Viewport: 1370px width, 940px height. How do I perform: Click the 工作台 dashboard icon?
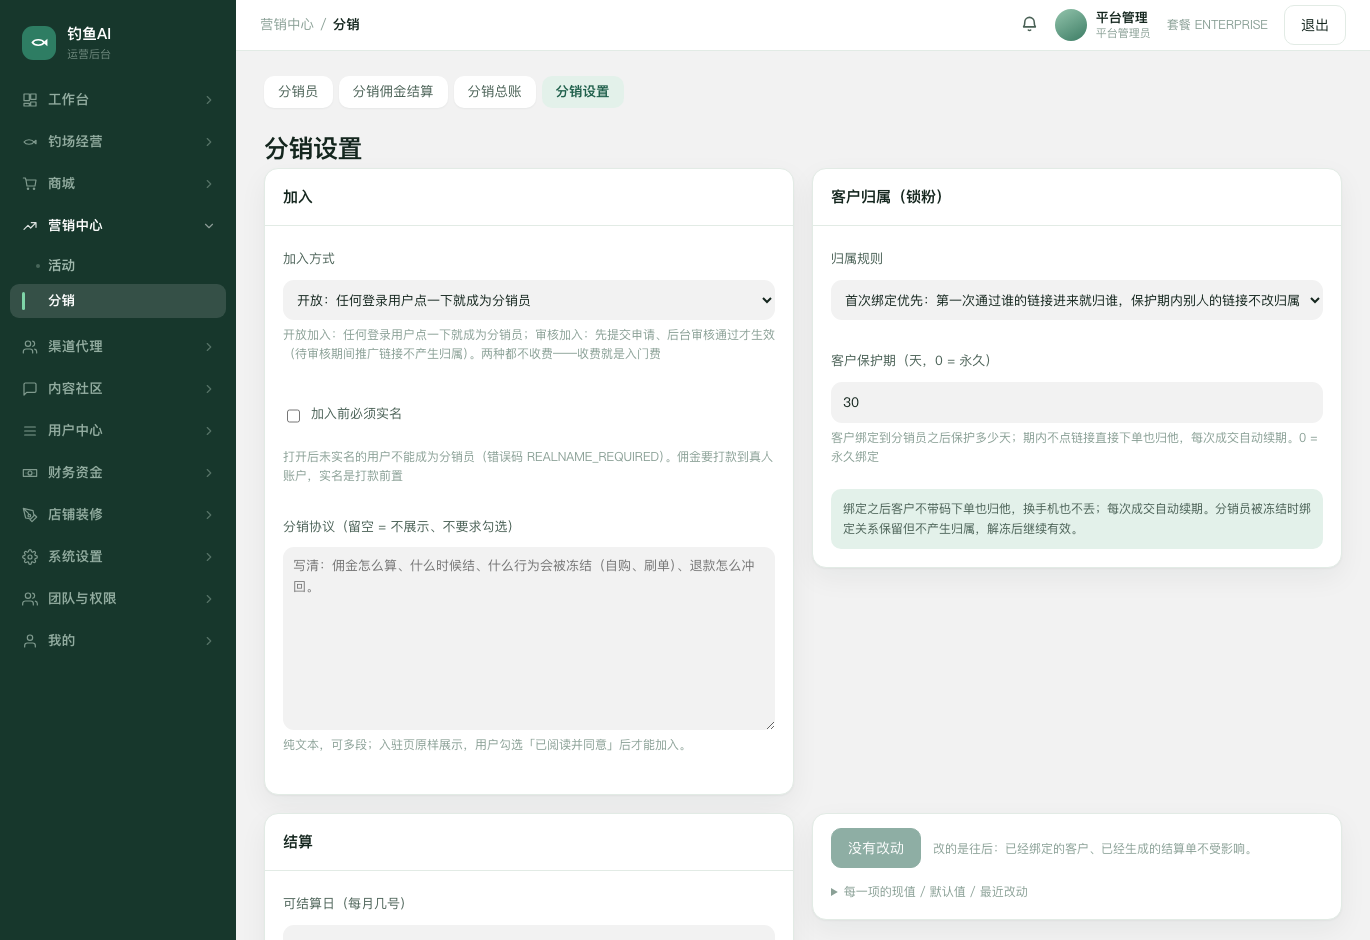30,100
